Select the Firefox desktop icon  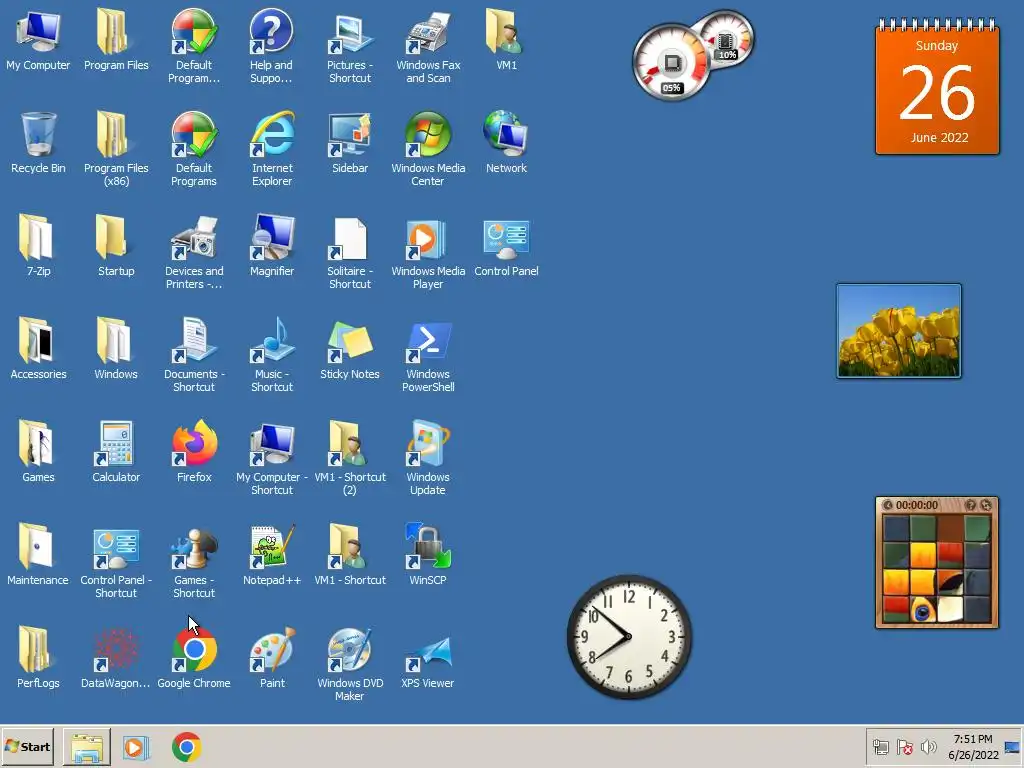pyautogui.click(x=194, y=453)
